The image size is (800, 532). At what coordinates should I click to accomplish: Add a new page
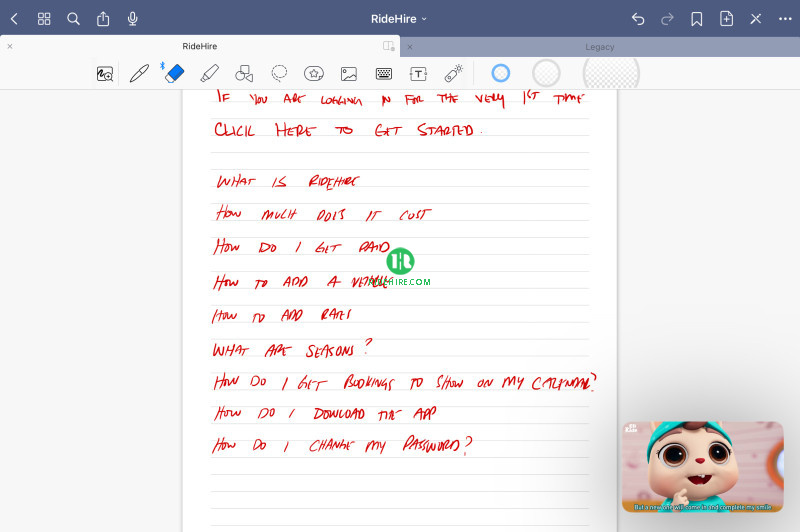pos(726,19)
